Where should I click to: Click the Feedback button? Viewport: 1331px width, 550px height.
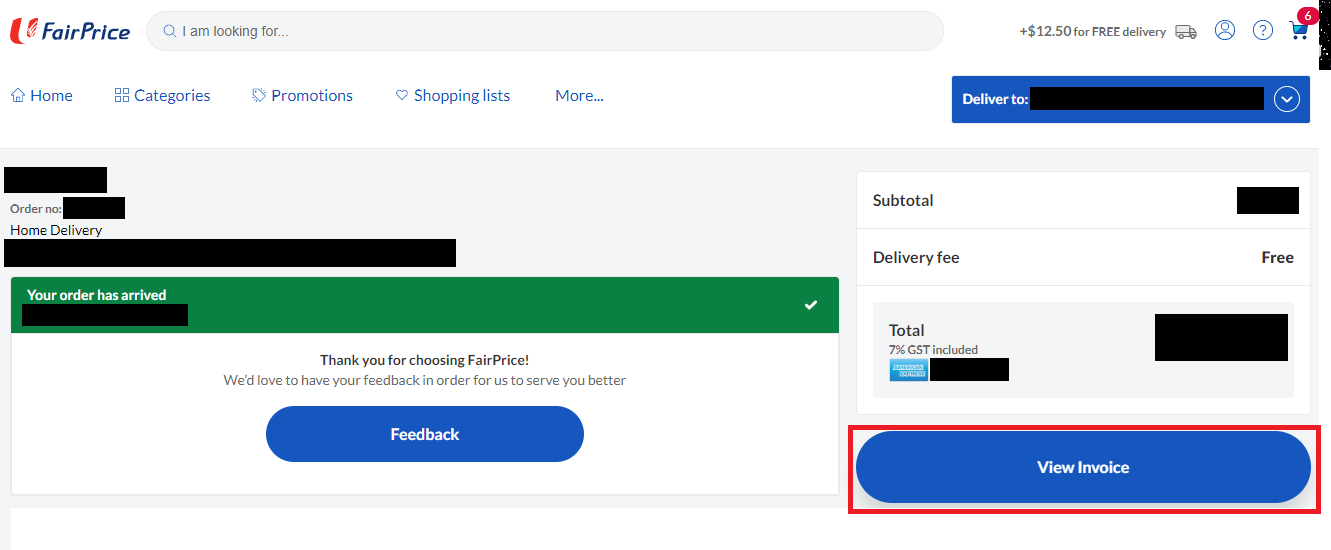coord(425,434)
